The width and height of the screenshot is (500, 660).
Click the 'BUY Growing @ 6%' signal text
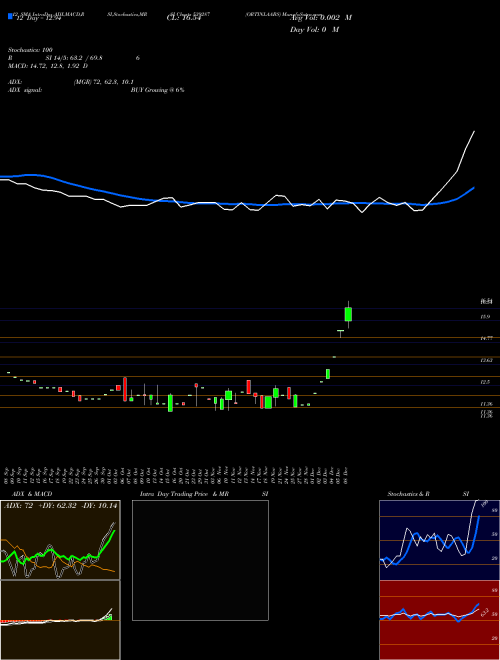(157, 90)
